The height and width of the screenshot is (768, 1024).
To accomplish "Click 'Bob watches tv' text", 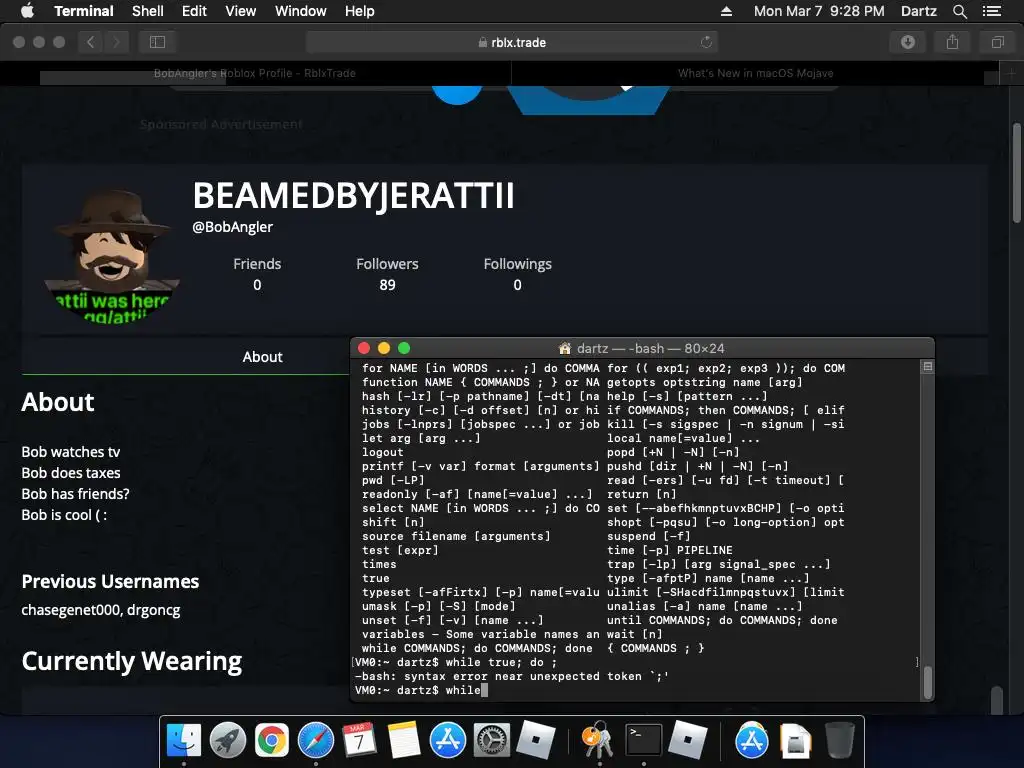I will click(71, 452).
